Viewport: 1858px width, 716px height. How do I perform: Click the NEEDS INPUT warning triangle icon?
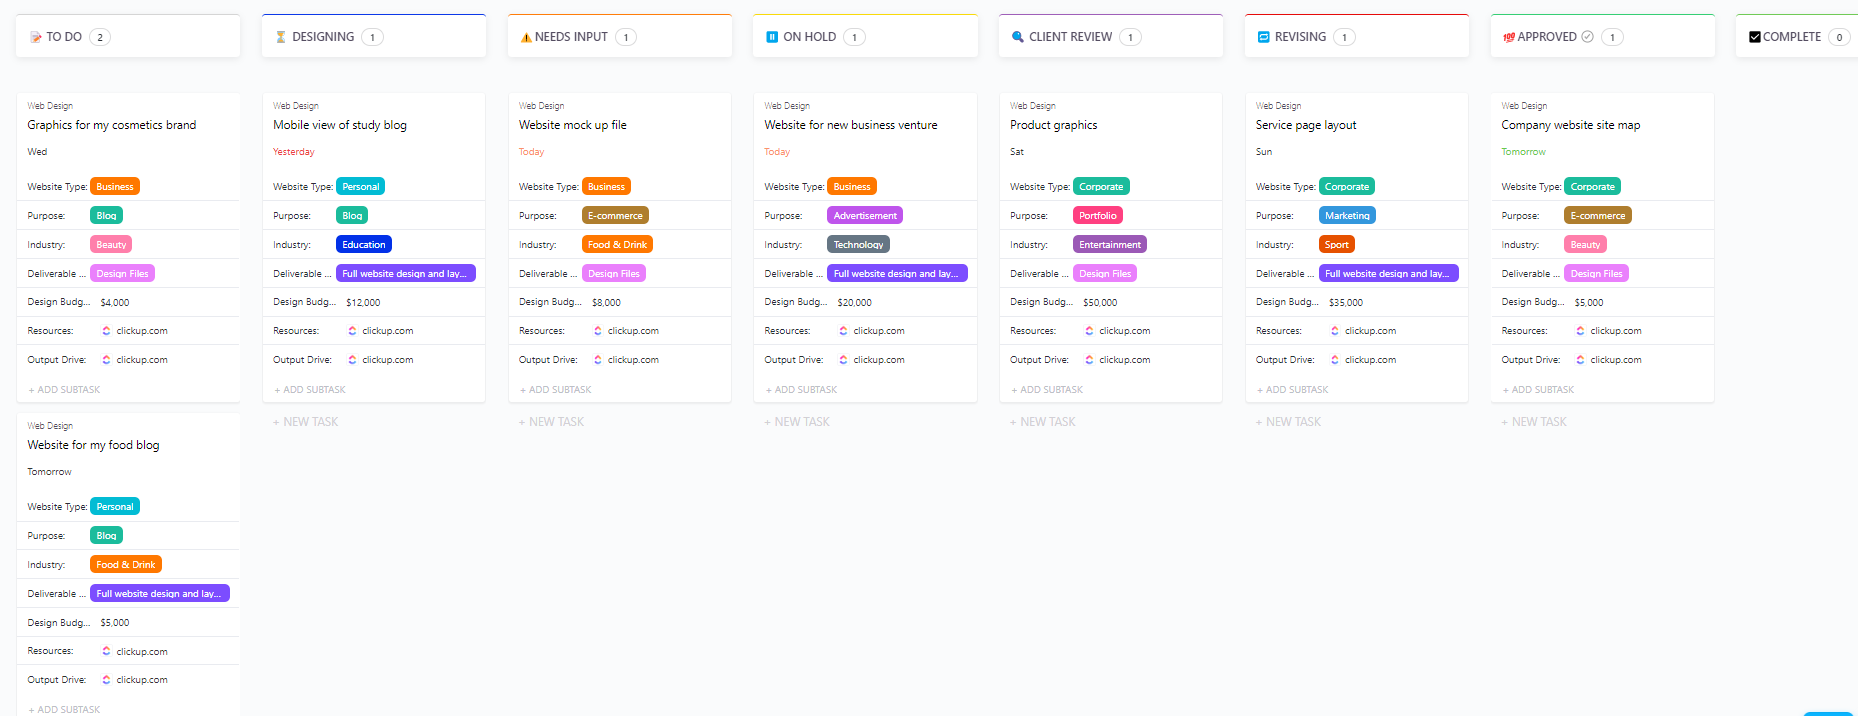coord(526,37)
